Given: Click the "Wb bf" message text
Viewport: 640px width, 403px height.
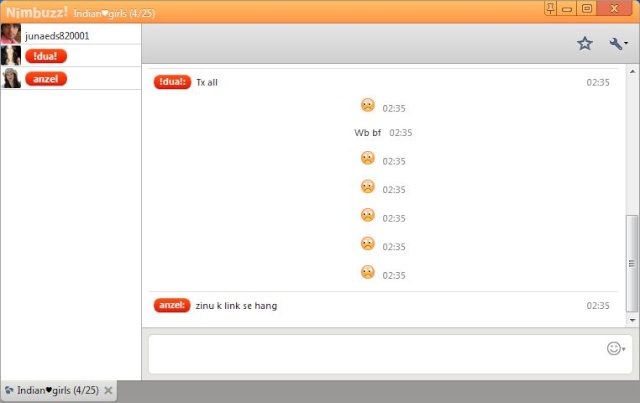Looking at the screenshot, I should point(367,133).
